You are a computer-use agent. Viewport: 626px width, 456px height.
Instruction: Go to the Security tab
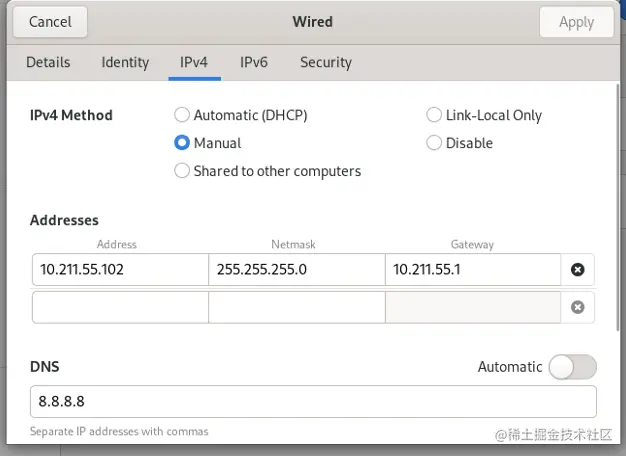click(326, 62)
